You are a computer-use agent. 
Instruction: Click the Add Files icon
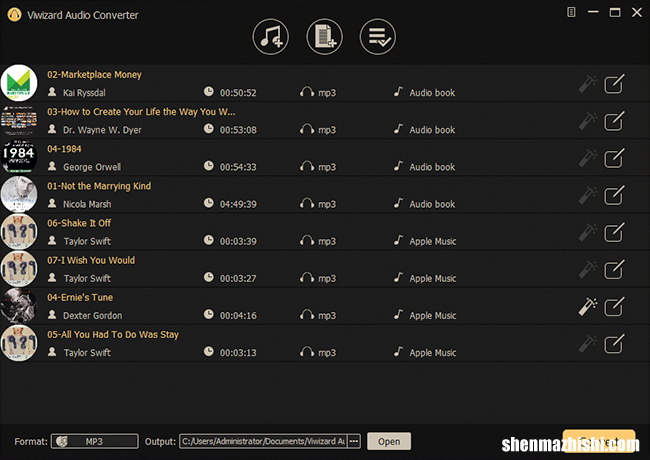(324, 37)
